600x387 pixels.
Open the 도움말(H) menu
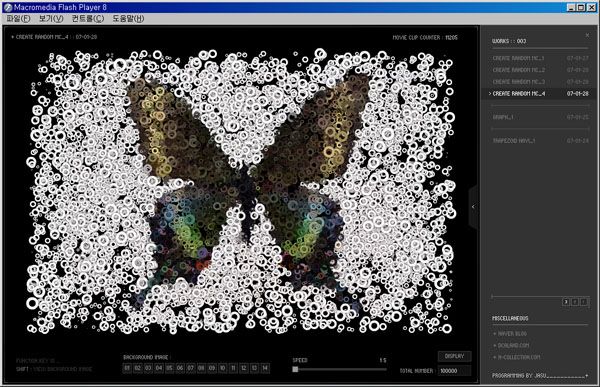click(x=128, y=18)
